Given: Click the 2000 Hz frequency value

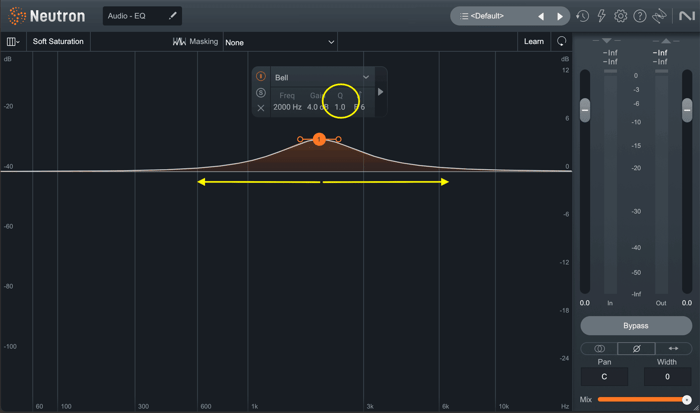Looking at the screenshot, I should click(287, 107).
